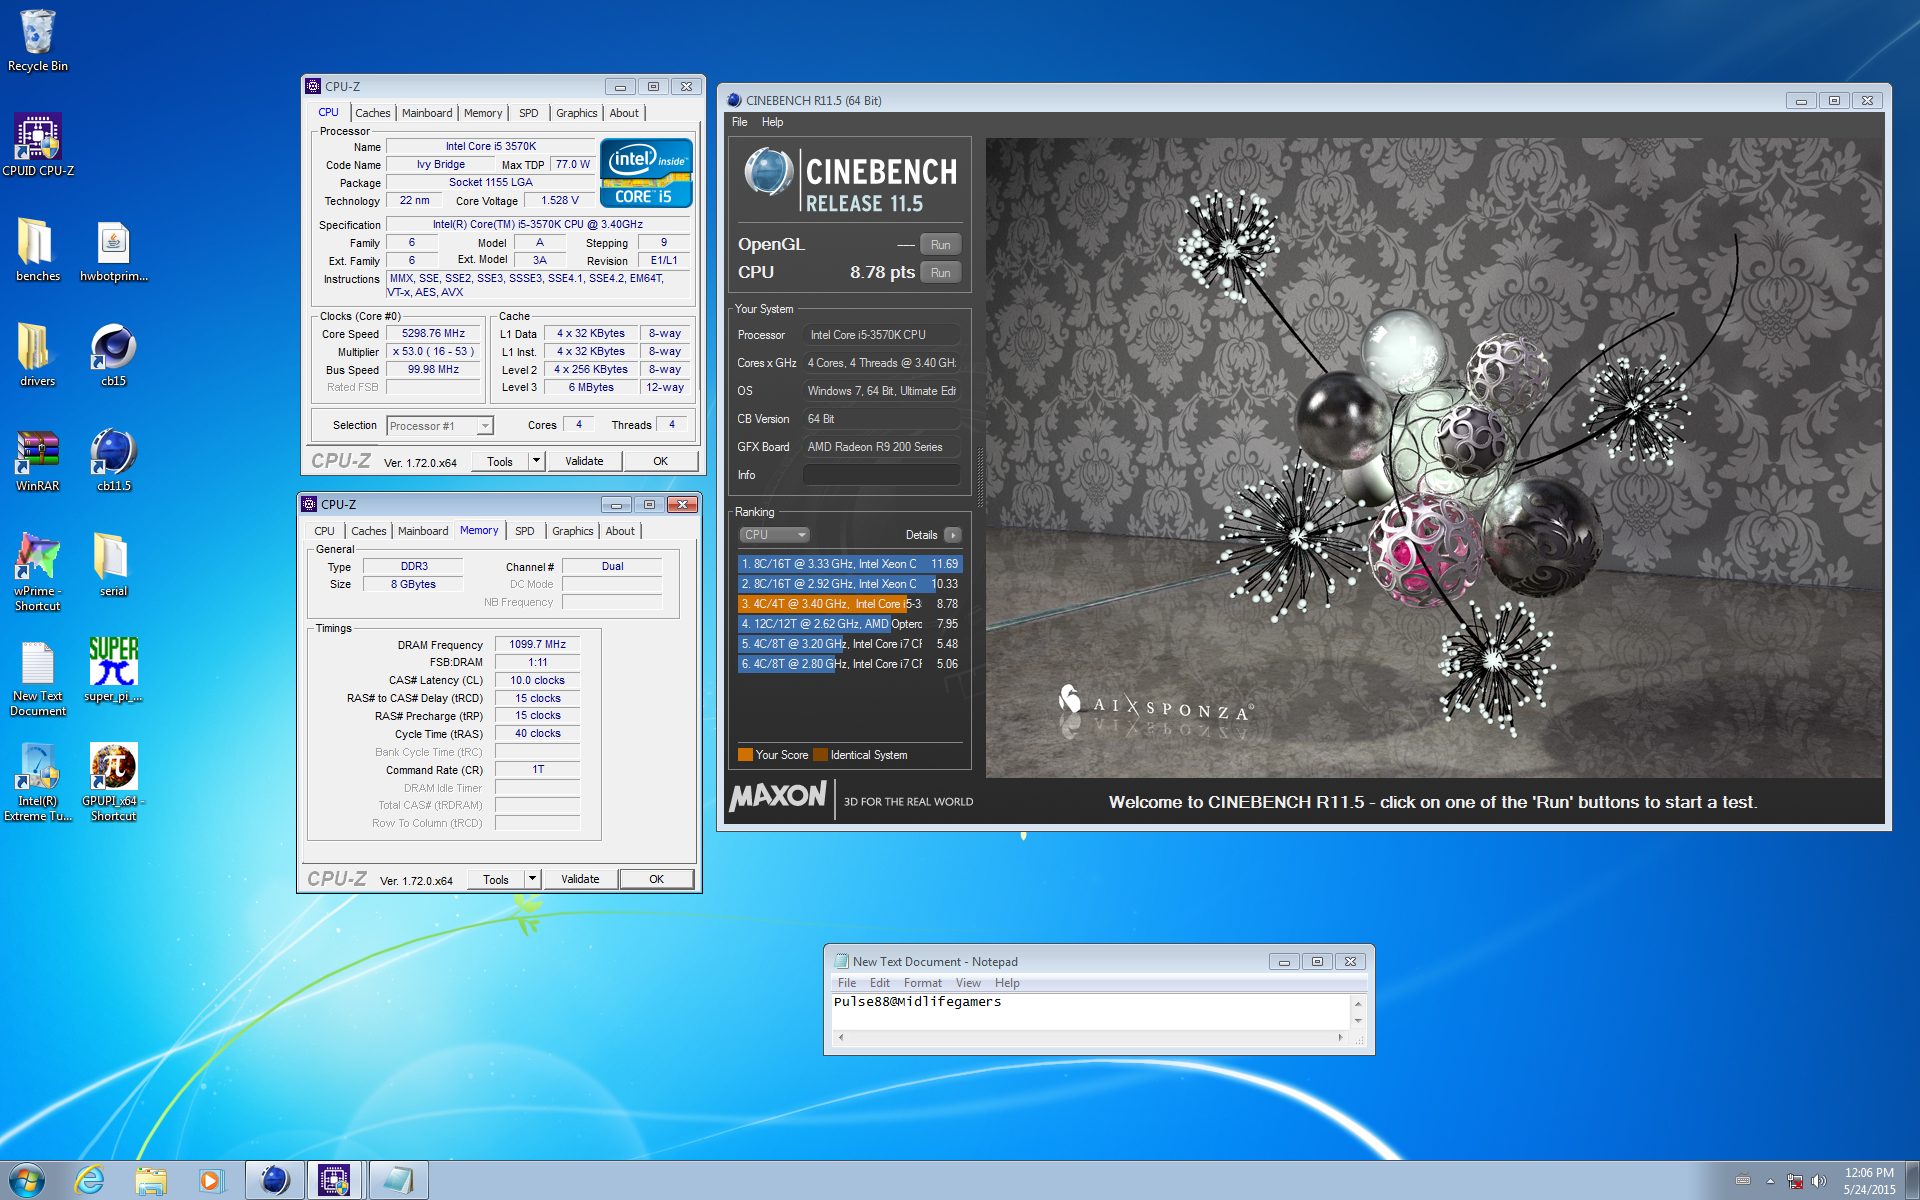Open Notepad Edit menu
The image size is (1920, 1200).
click(879, 983)
